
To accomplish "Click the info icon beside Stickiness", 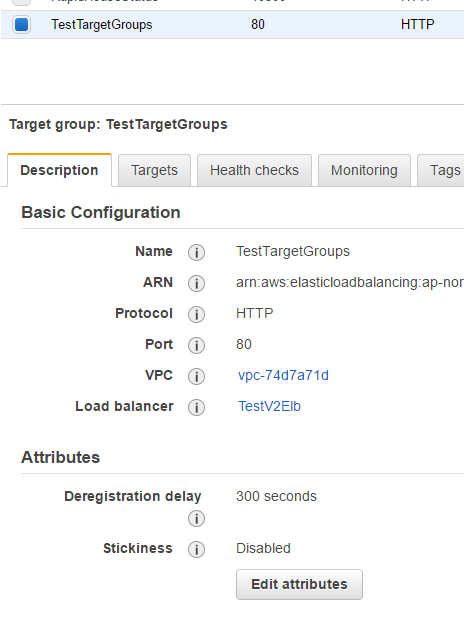I will [196, 549].
